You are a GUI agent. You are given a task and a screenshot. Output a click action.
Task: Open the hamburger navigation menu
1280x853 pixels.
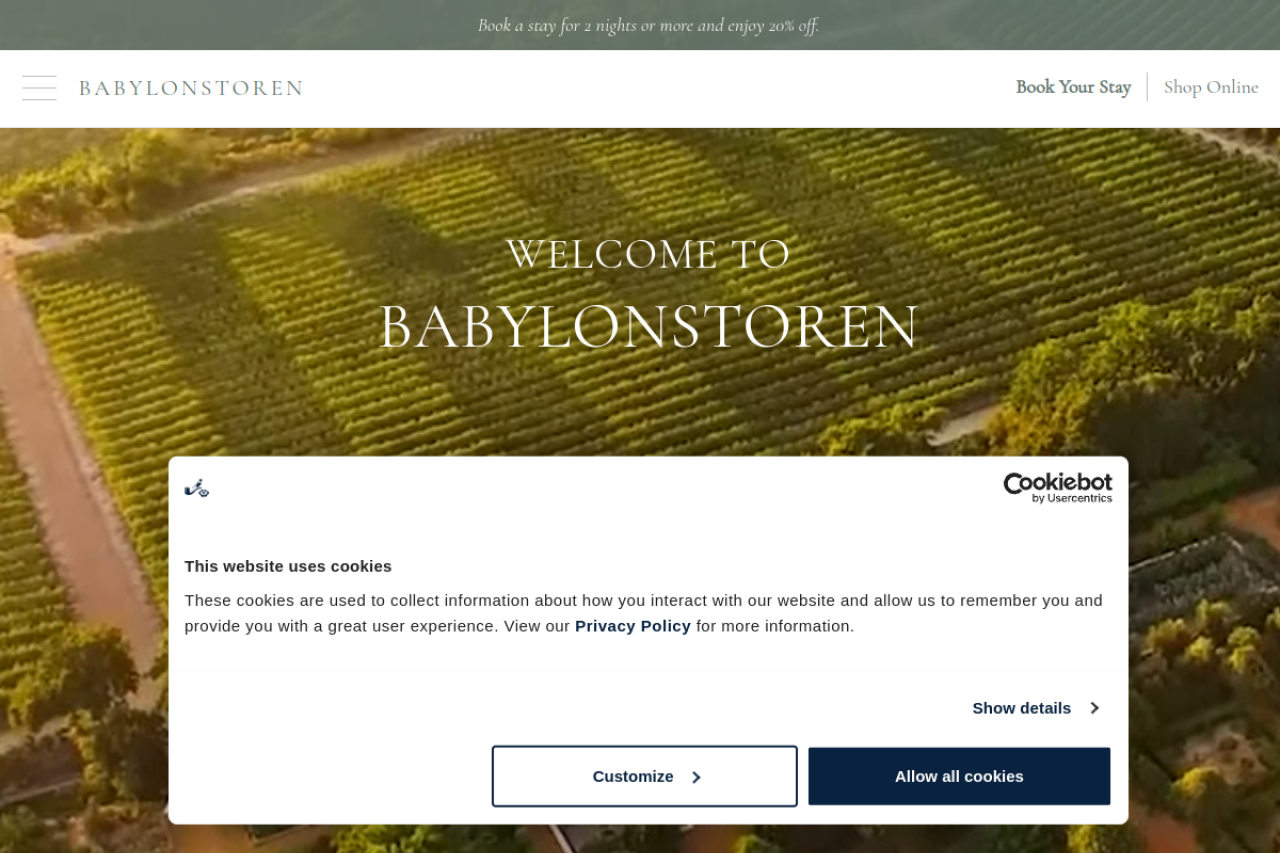tap(39, 88)
